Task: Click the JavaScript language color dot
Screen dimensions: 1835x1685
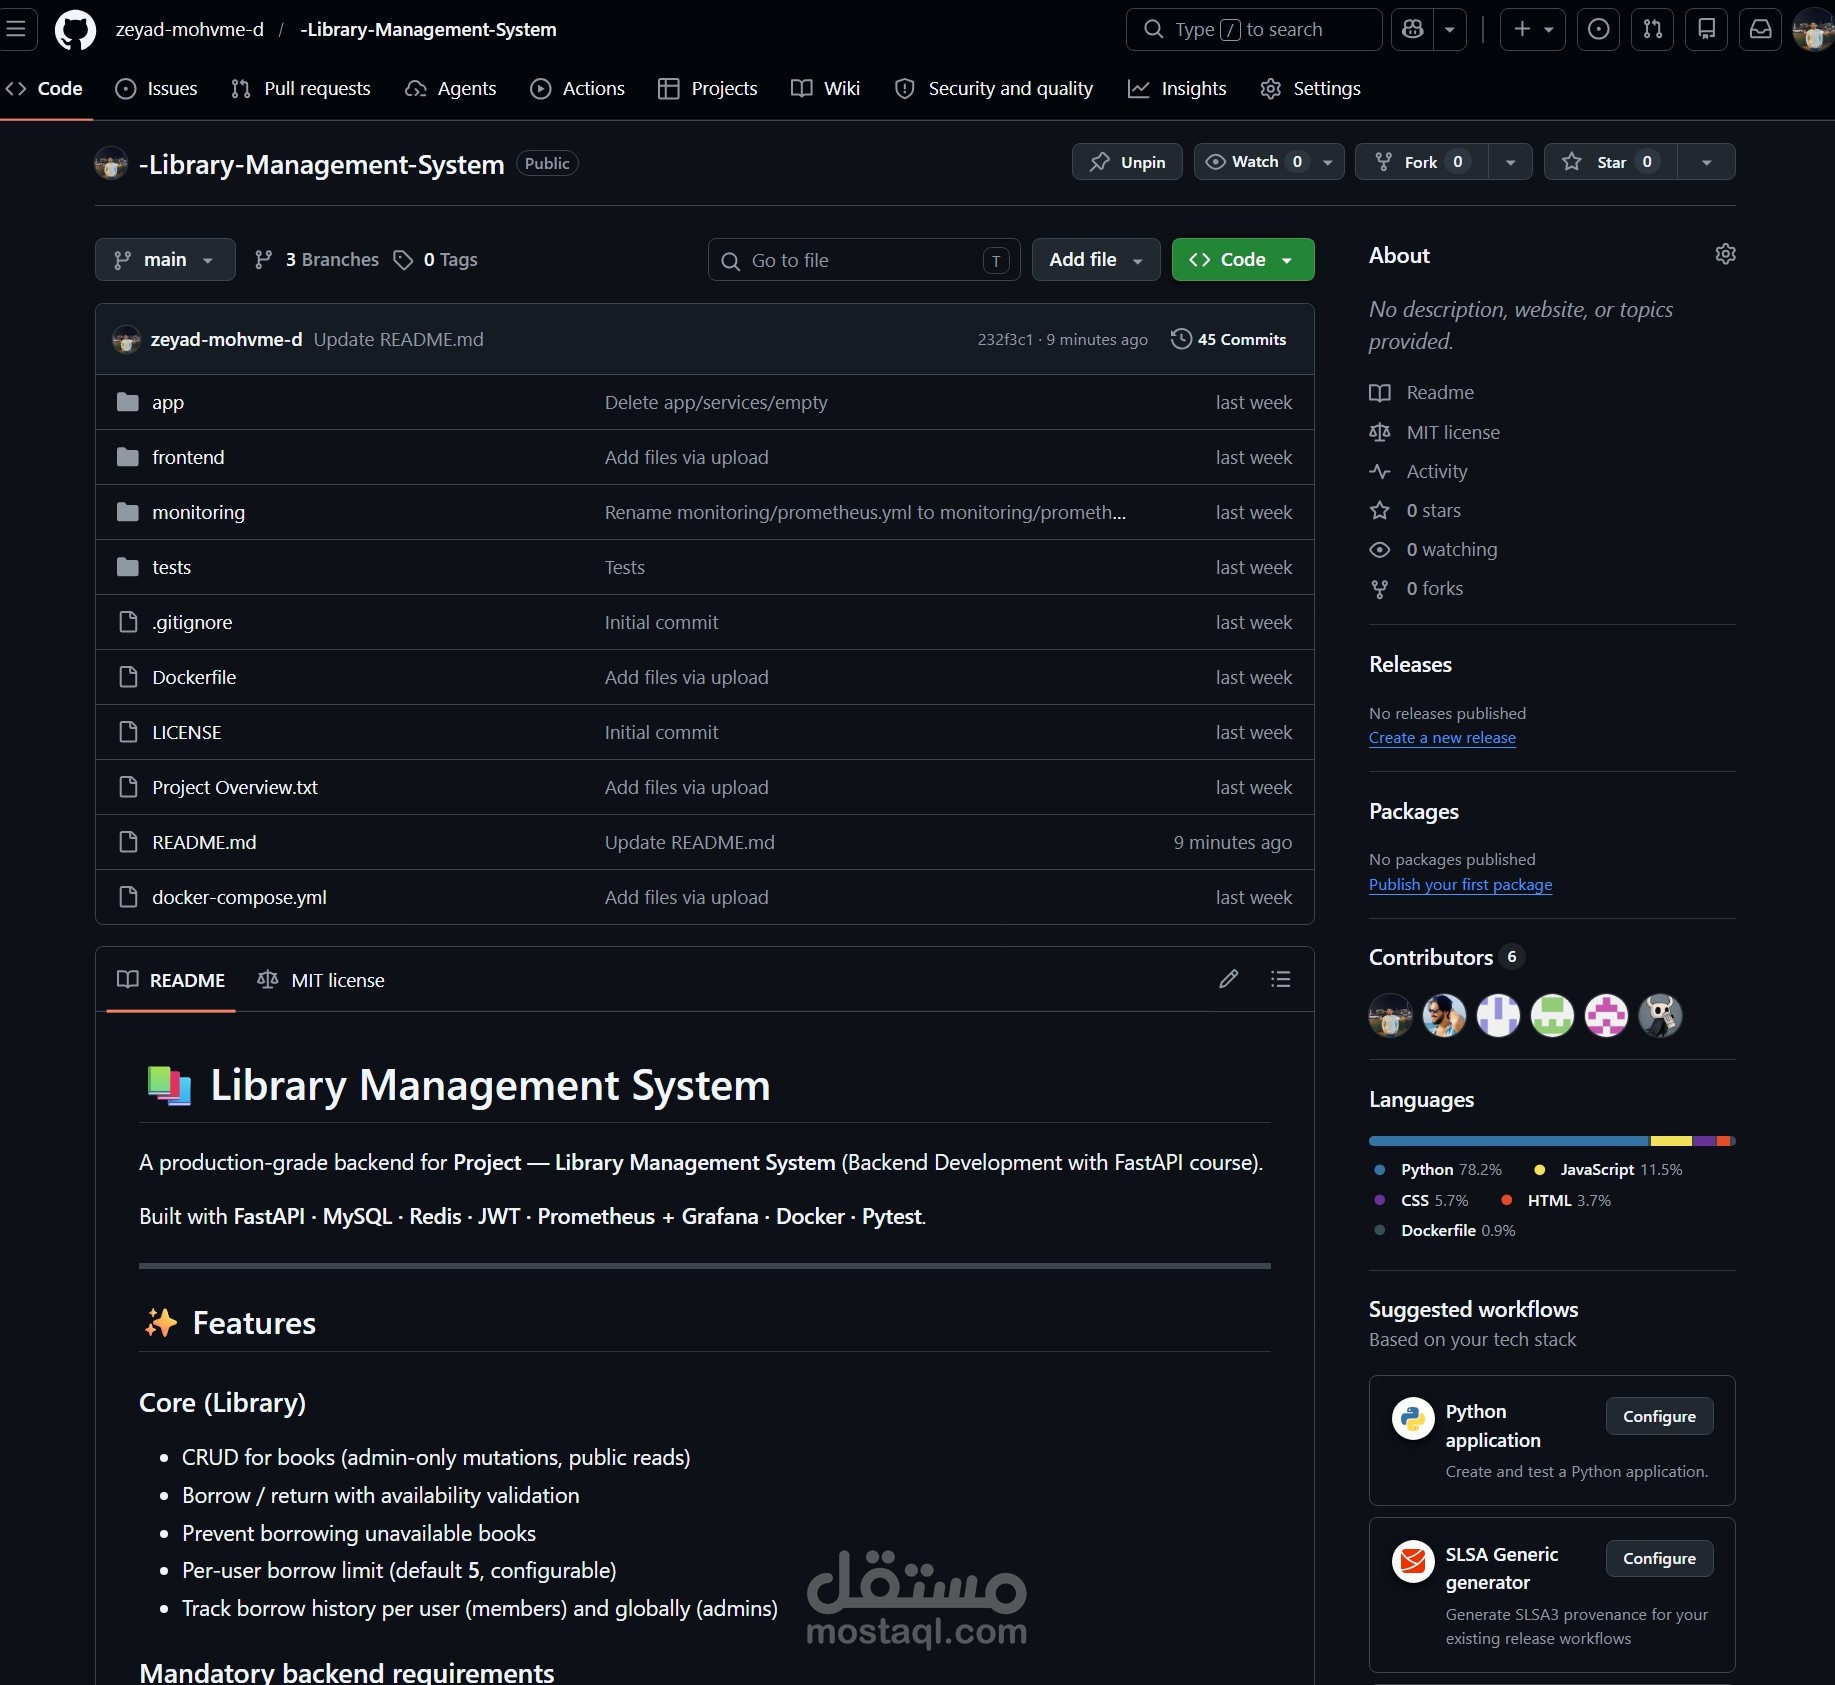Action: pyautogui.click(x=1539, y=1170)
